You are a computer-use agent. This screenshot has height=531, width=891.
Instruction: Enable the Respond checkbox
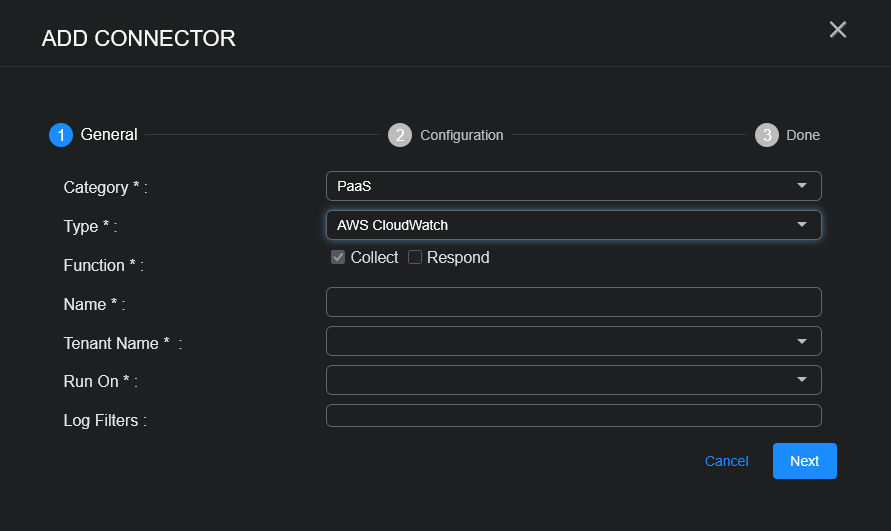(415, 258)
